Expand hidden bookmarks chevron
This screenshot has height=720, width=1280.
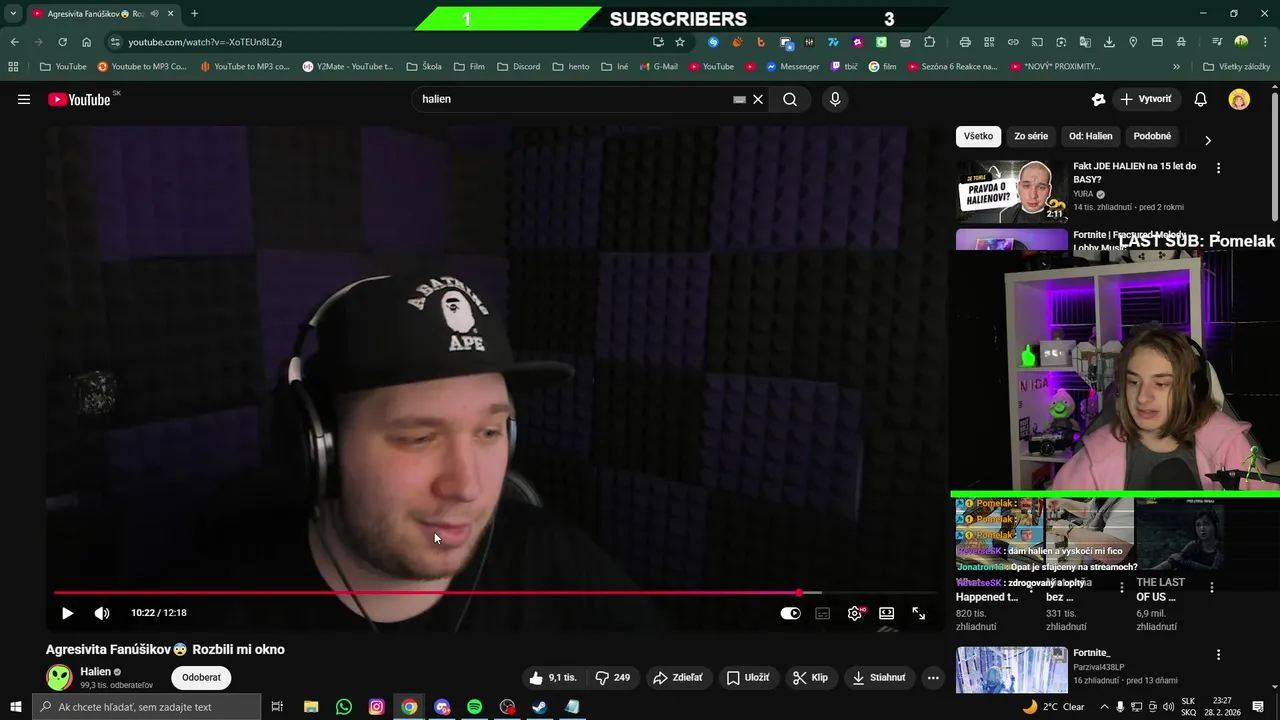pyautogui.click(x=1176, y=67)
